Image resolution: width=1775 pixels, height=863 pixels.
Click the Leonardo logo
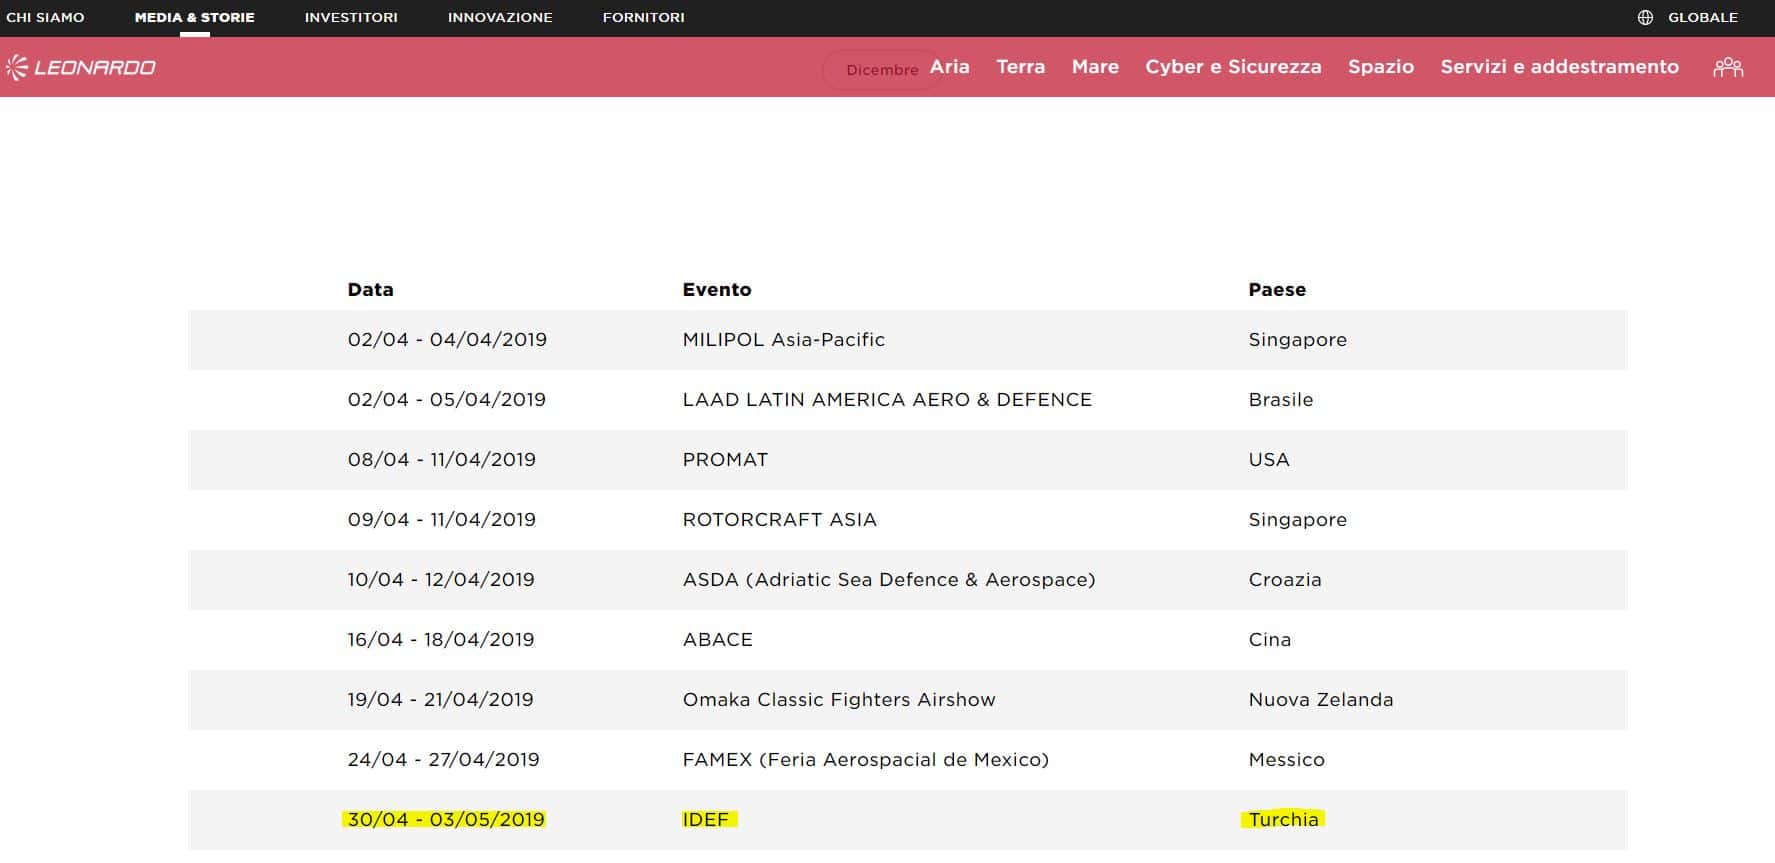(x=81, y=67)
